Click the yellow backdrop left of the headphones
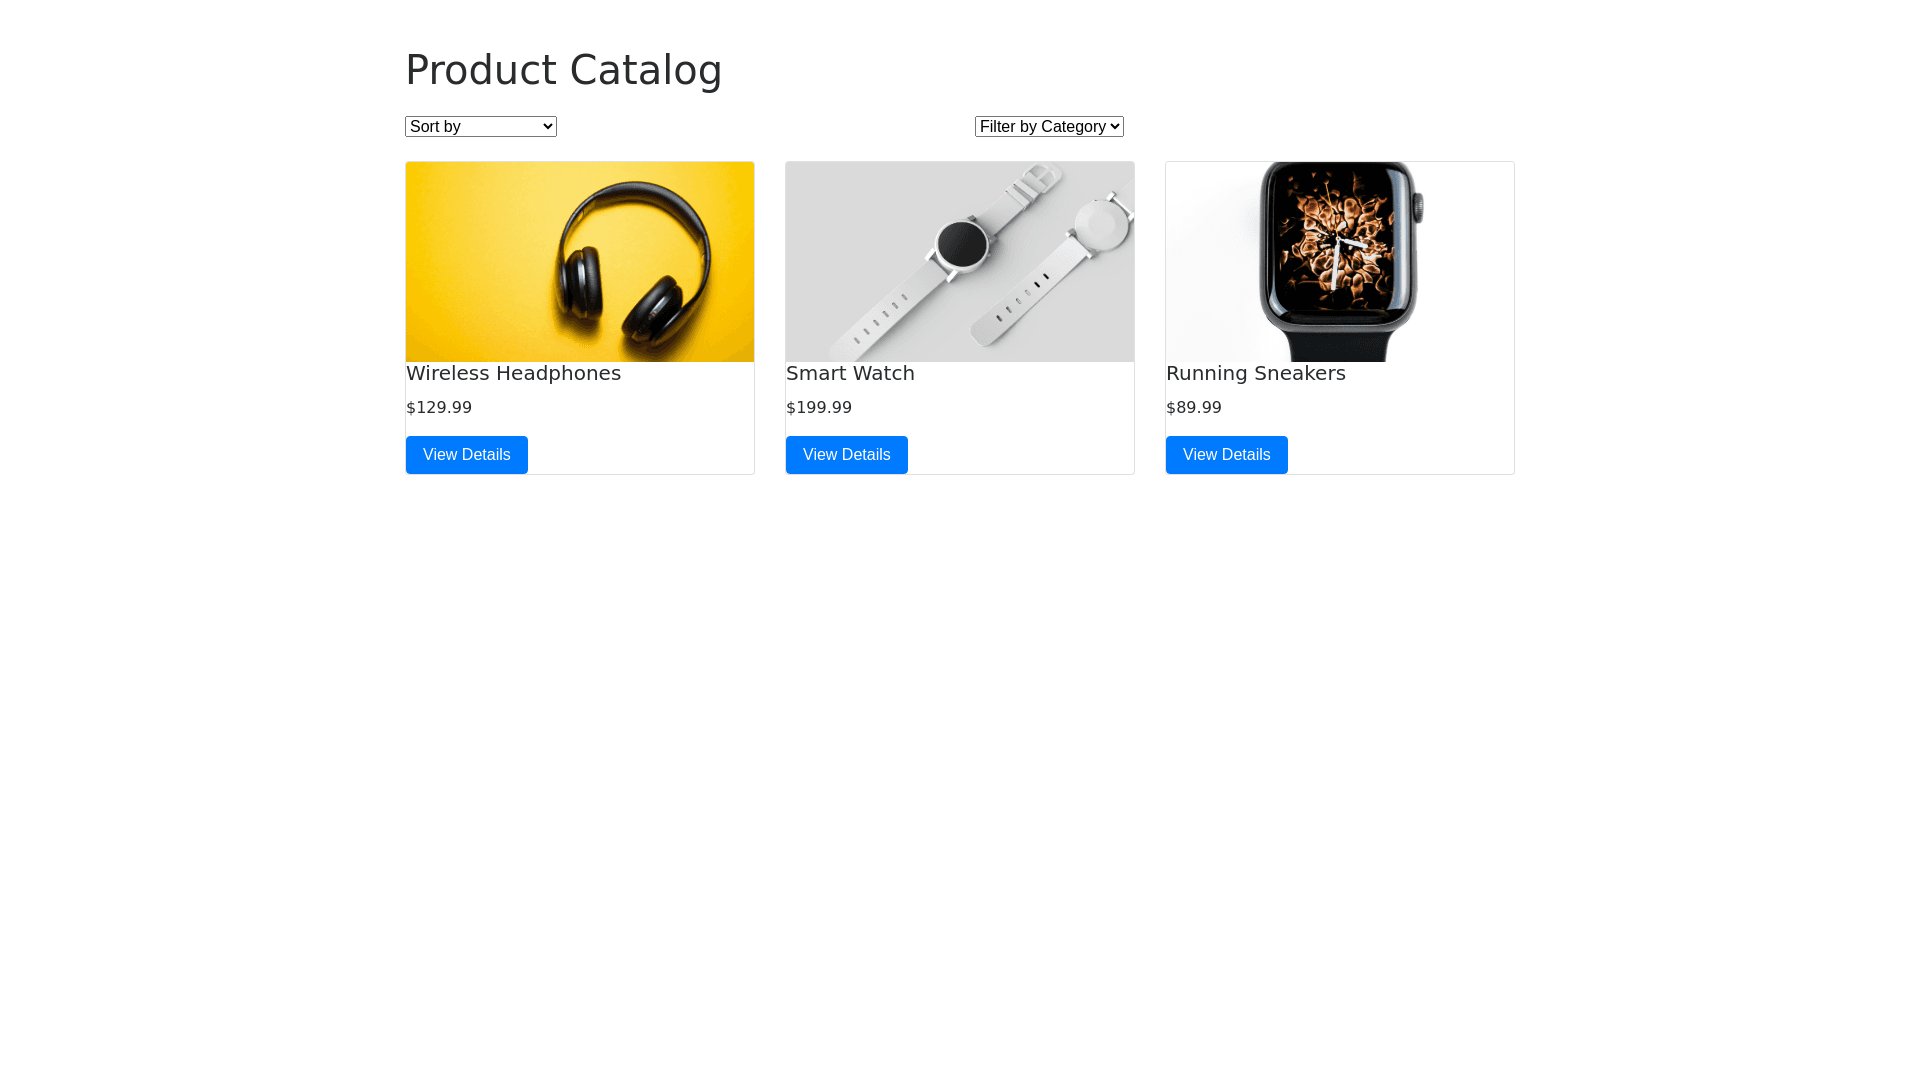The image size is (1920, 1080). click(x=470, y=260)
